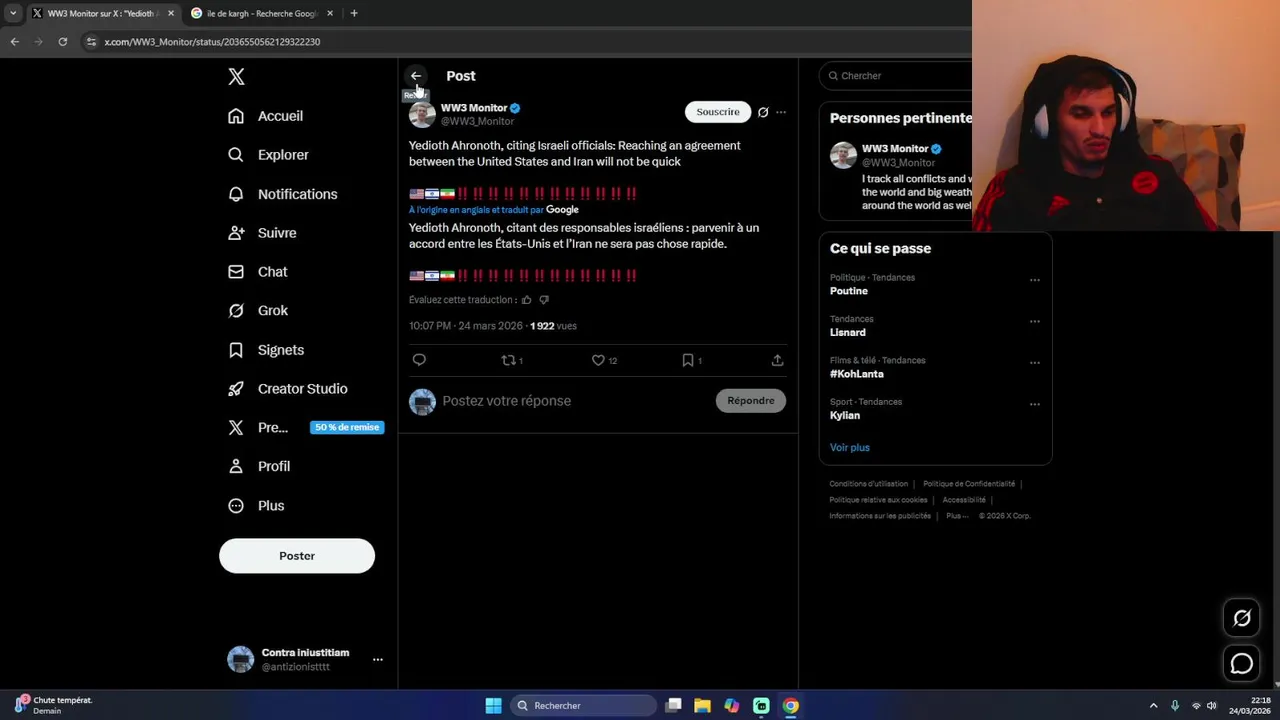1280x720 pixels.
Task: Repost the post with retweet icon
Action: tap(508, 360)
